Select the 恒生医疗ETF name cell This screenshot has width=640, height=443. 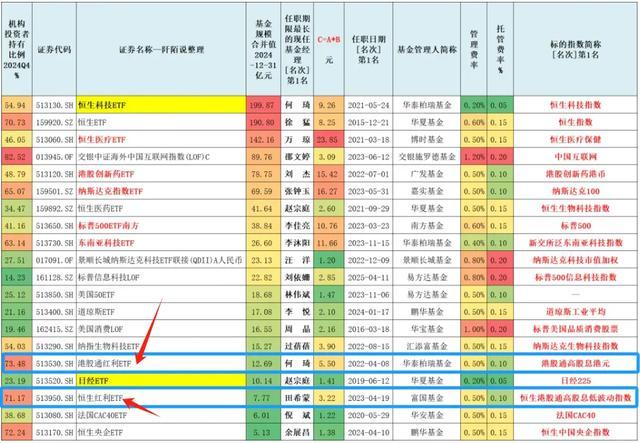[161, 140]
